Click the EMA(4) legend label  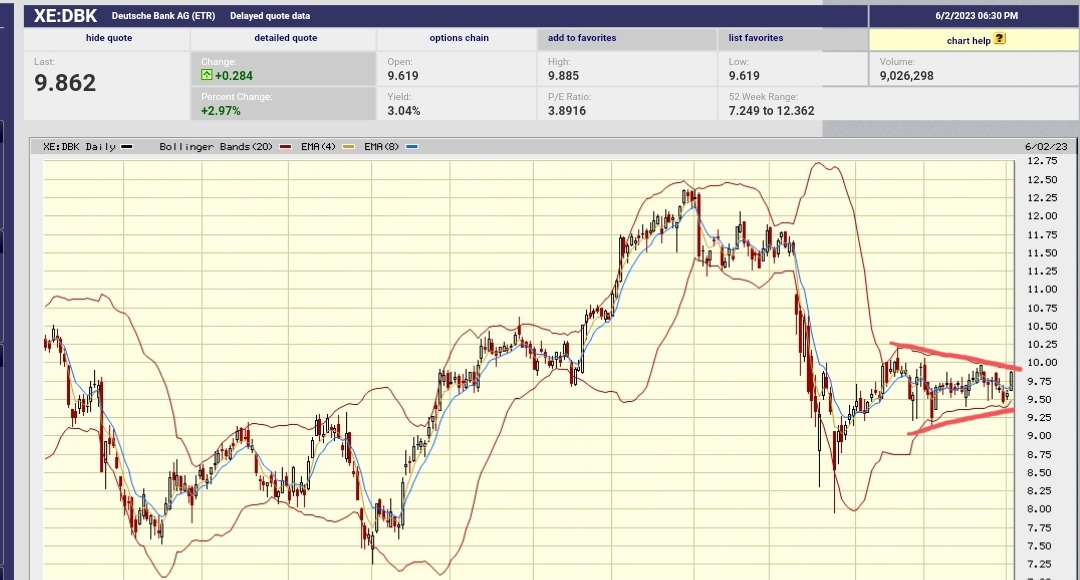[318, 147]
